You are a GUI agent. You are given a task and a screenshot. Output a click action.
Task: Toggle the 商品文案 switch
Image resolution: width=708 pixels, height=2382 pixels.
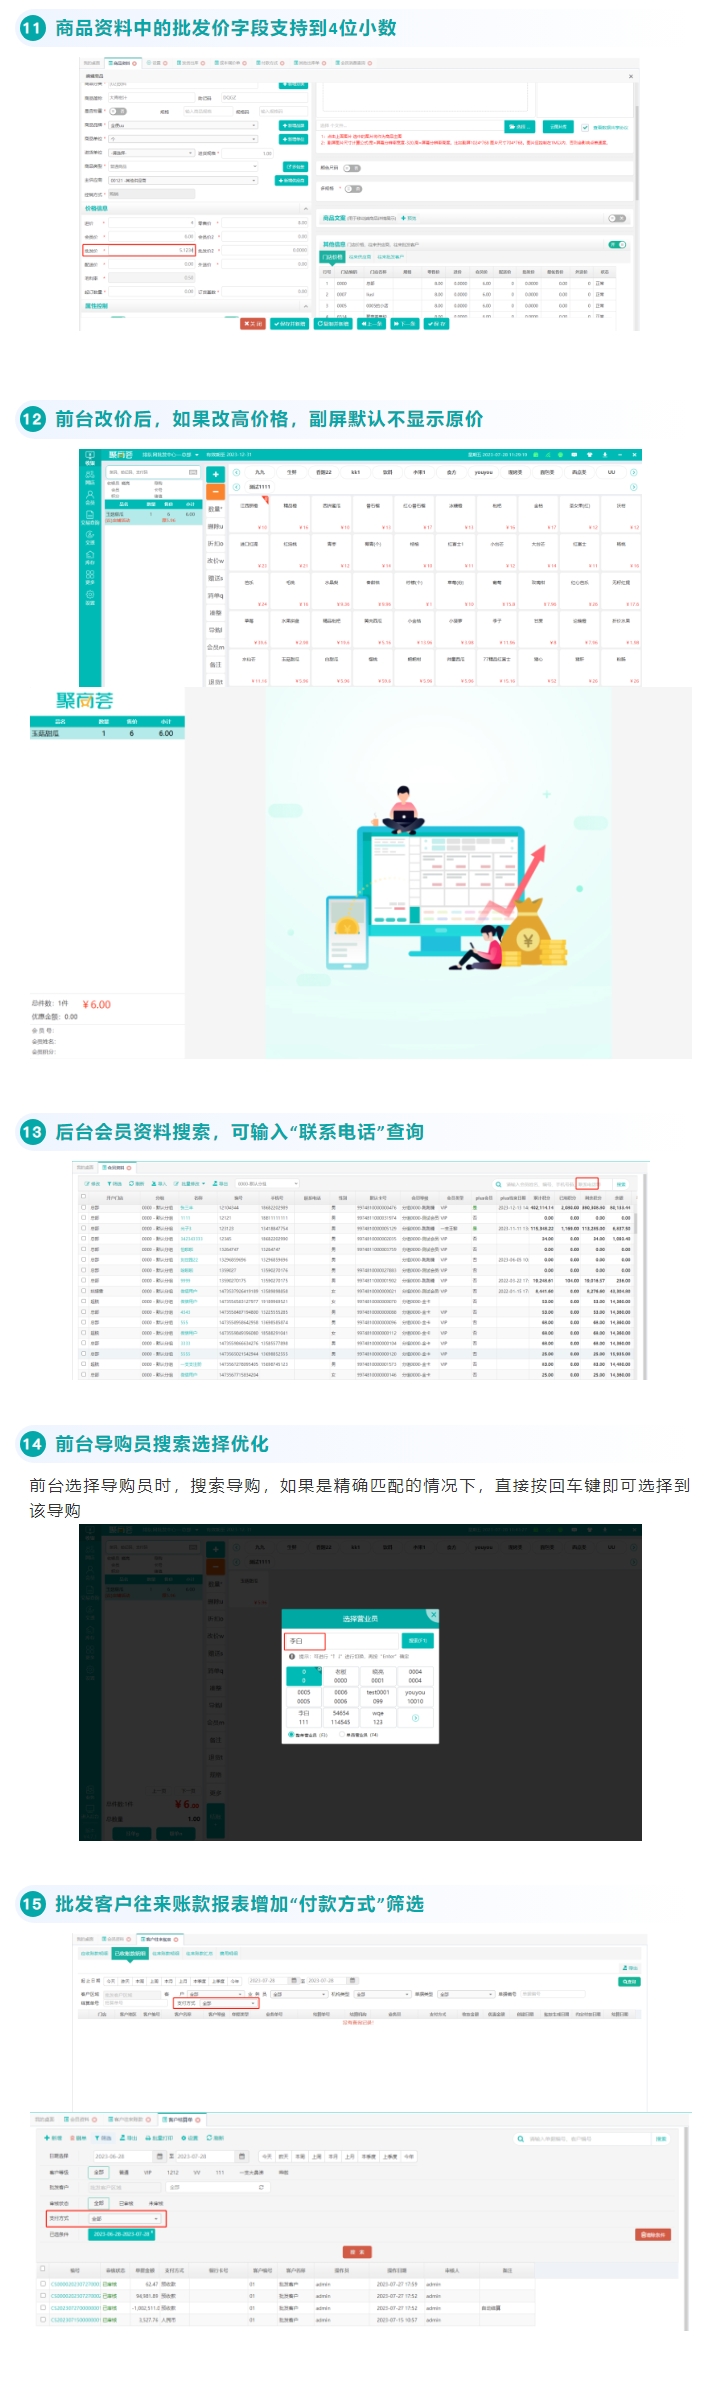[616, 218]
